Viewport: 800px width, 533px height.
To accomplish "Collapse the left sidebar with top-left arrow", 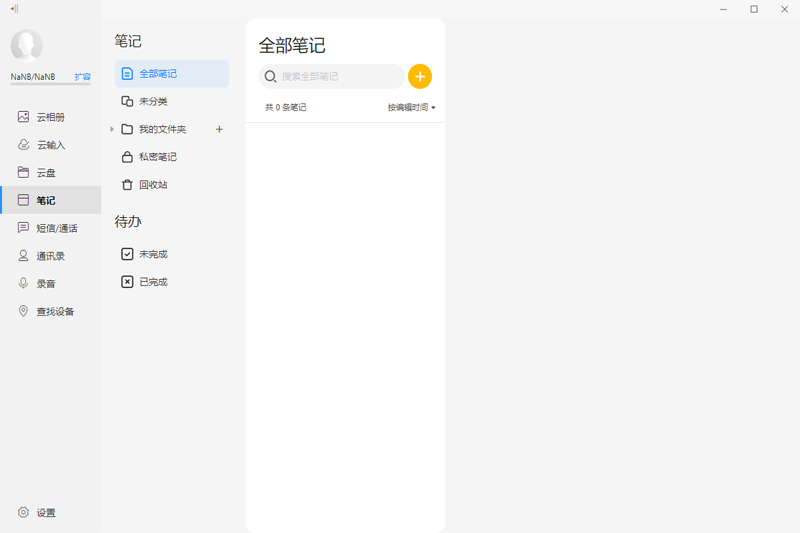I will [14, 9].
